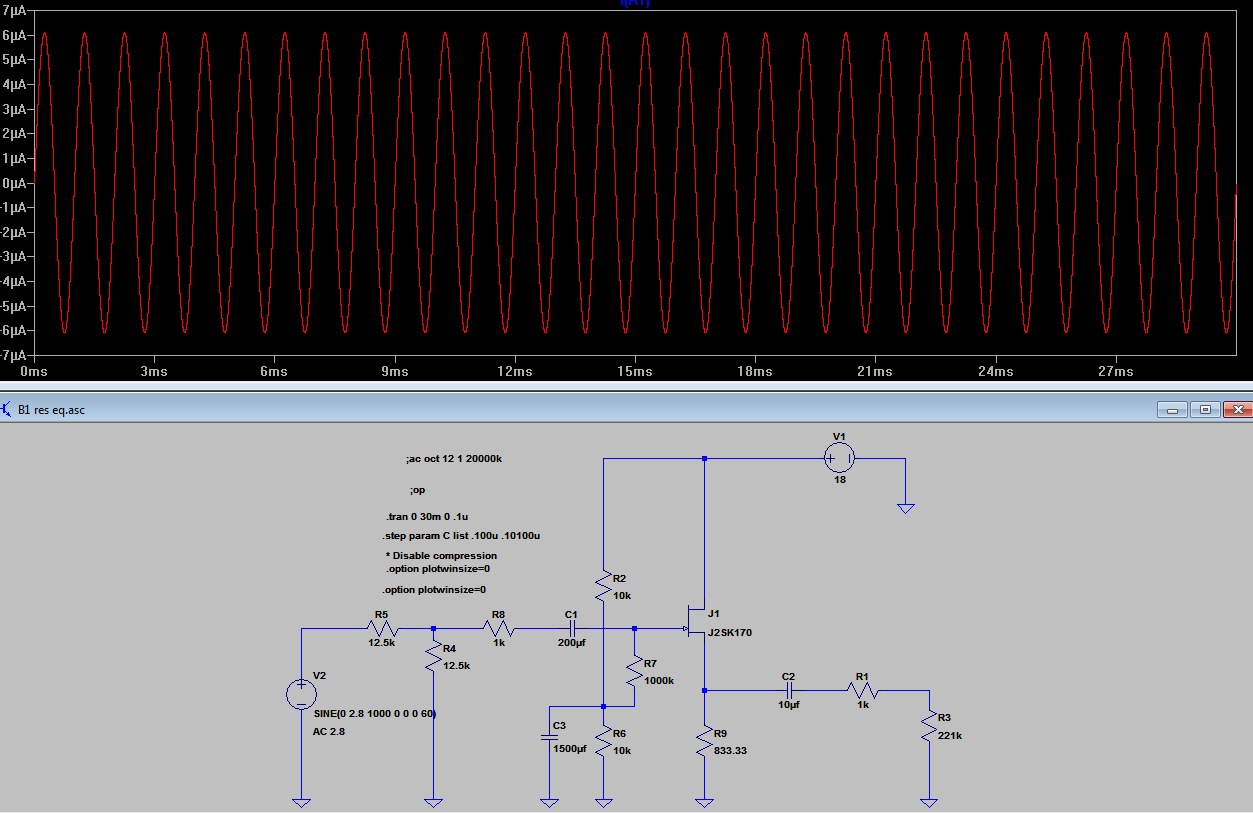Select the V1 voltage source symbol
This screenshot has height=813, width=1253.
(838, 459)
